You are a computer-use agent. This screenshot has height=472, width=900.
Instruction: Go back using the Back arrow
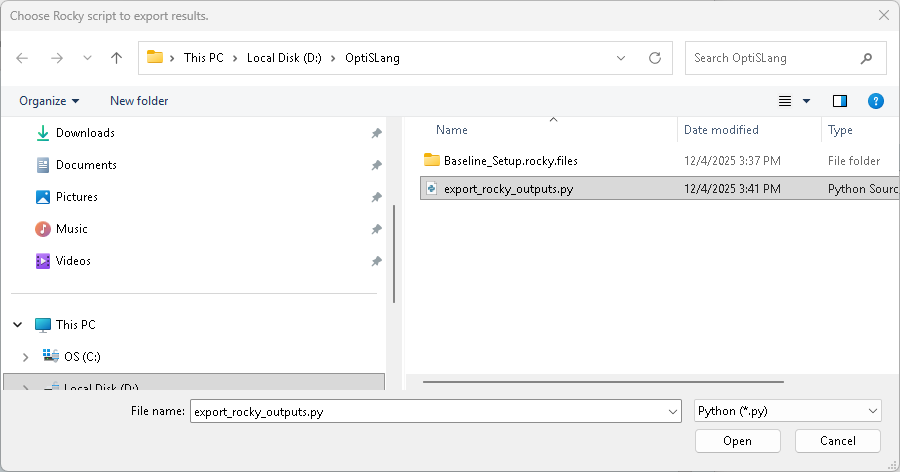22,58
